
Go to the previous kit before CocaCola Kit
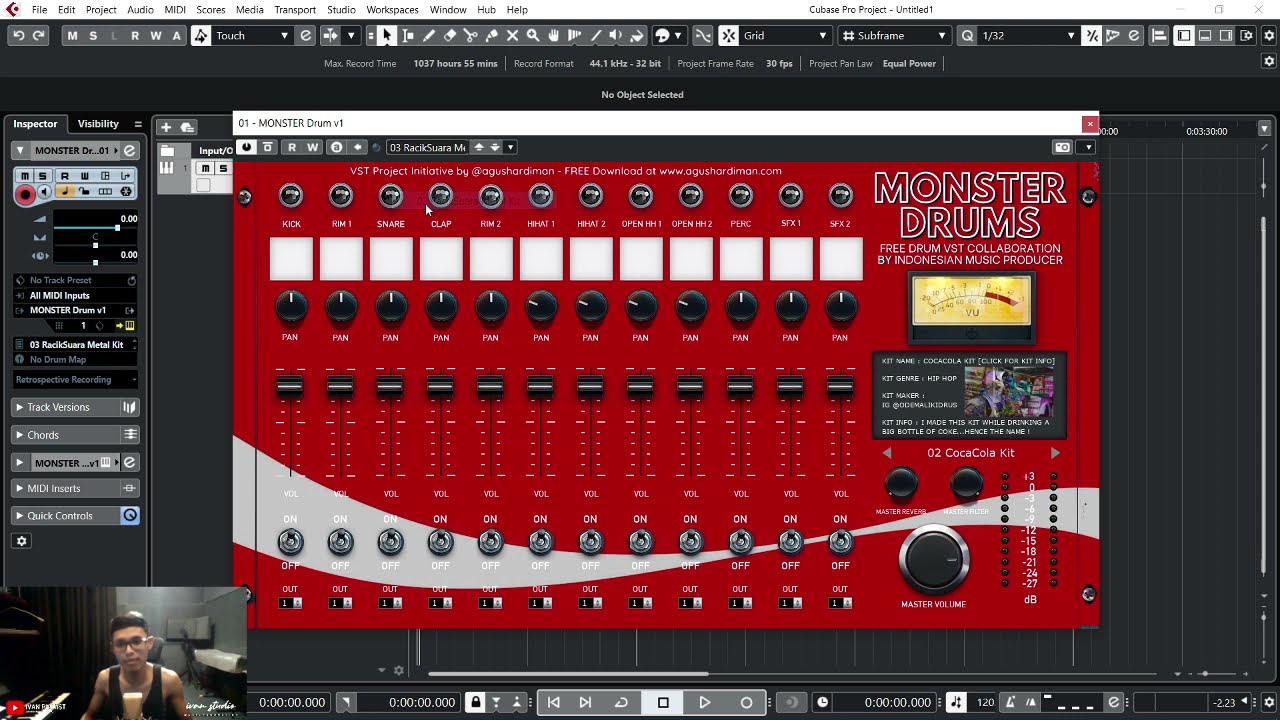887,453
